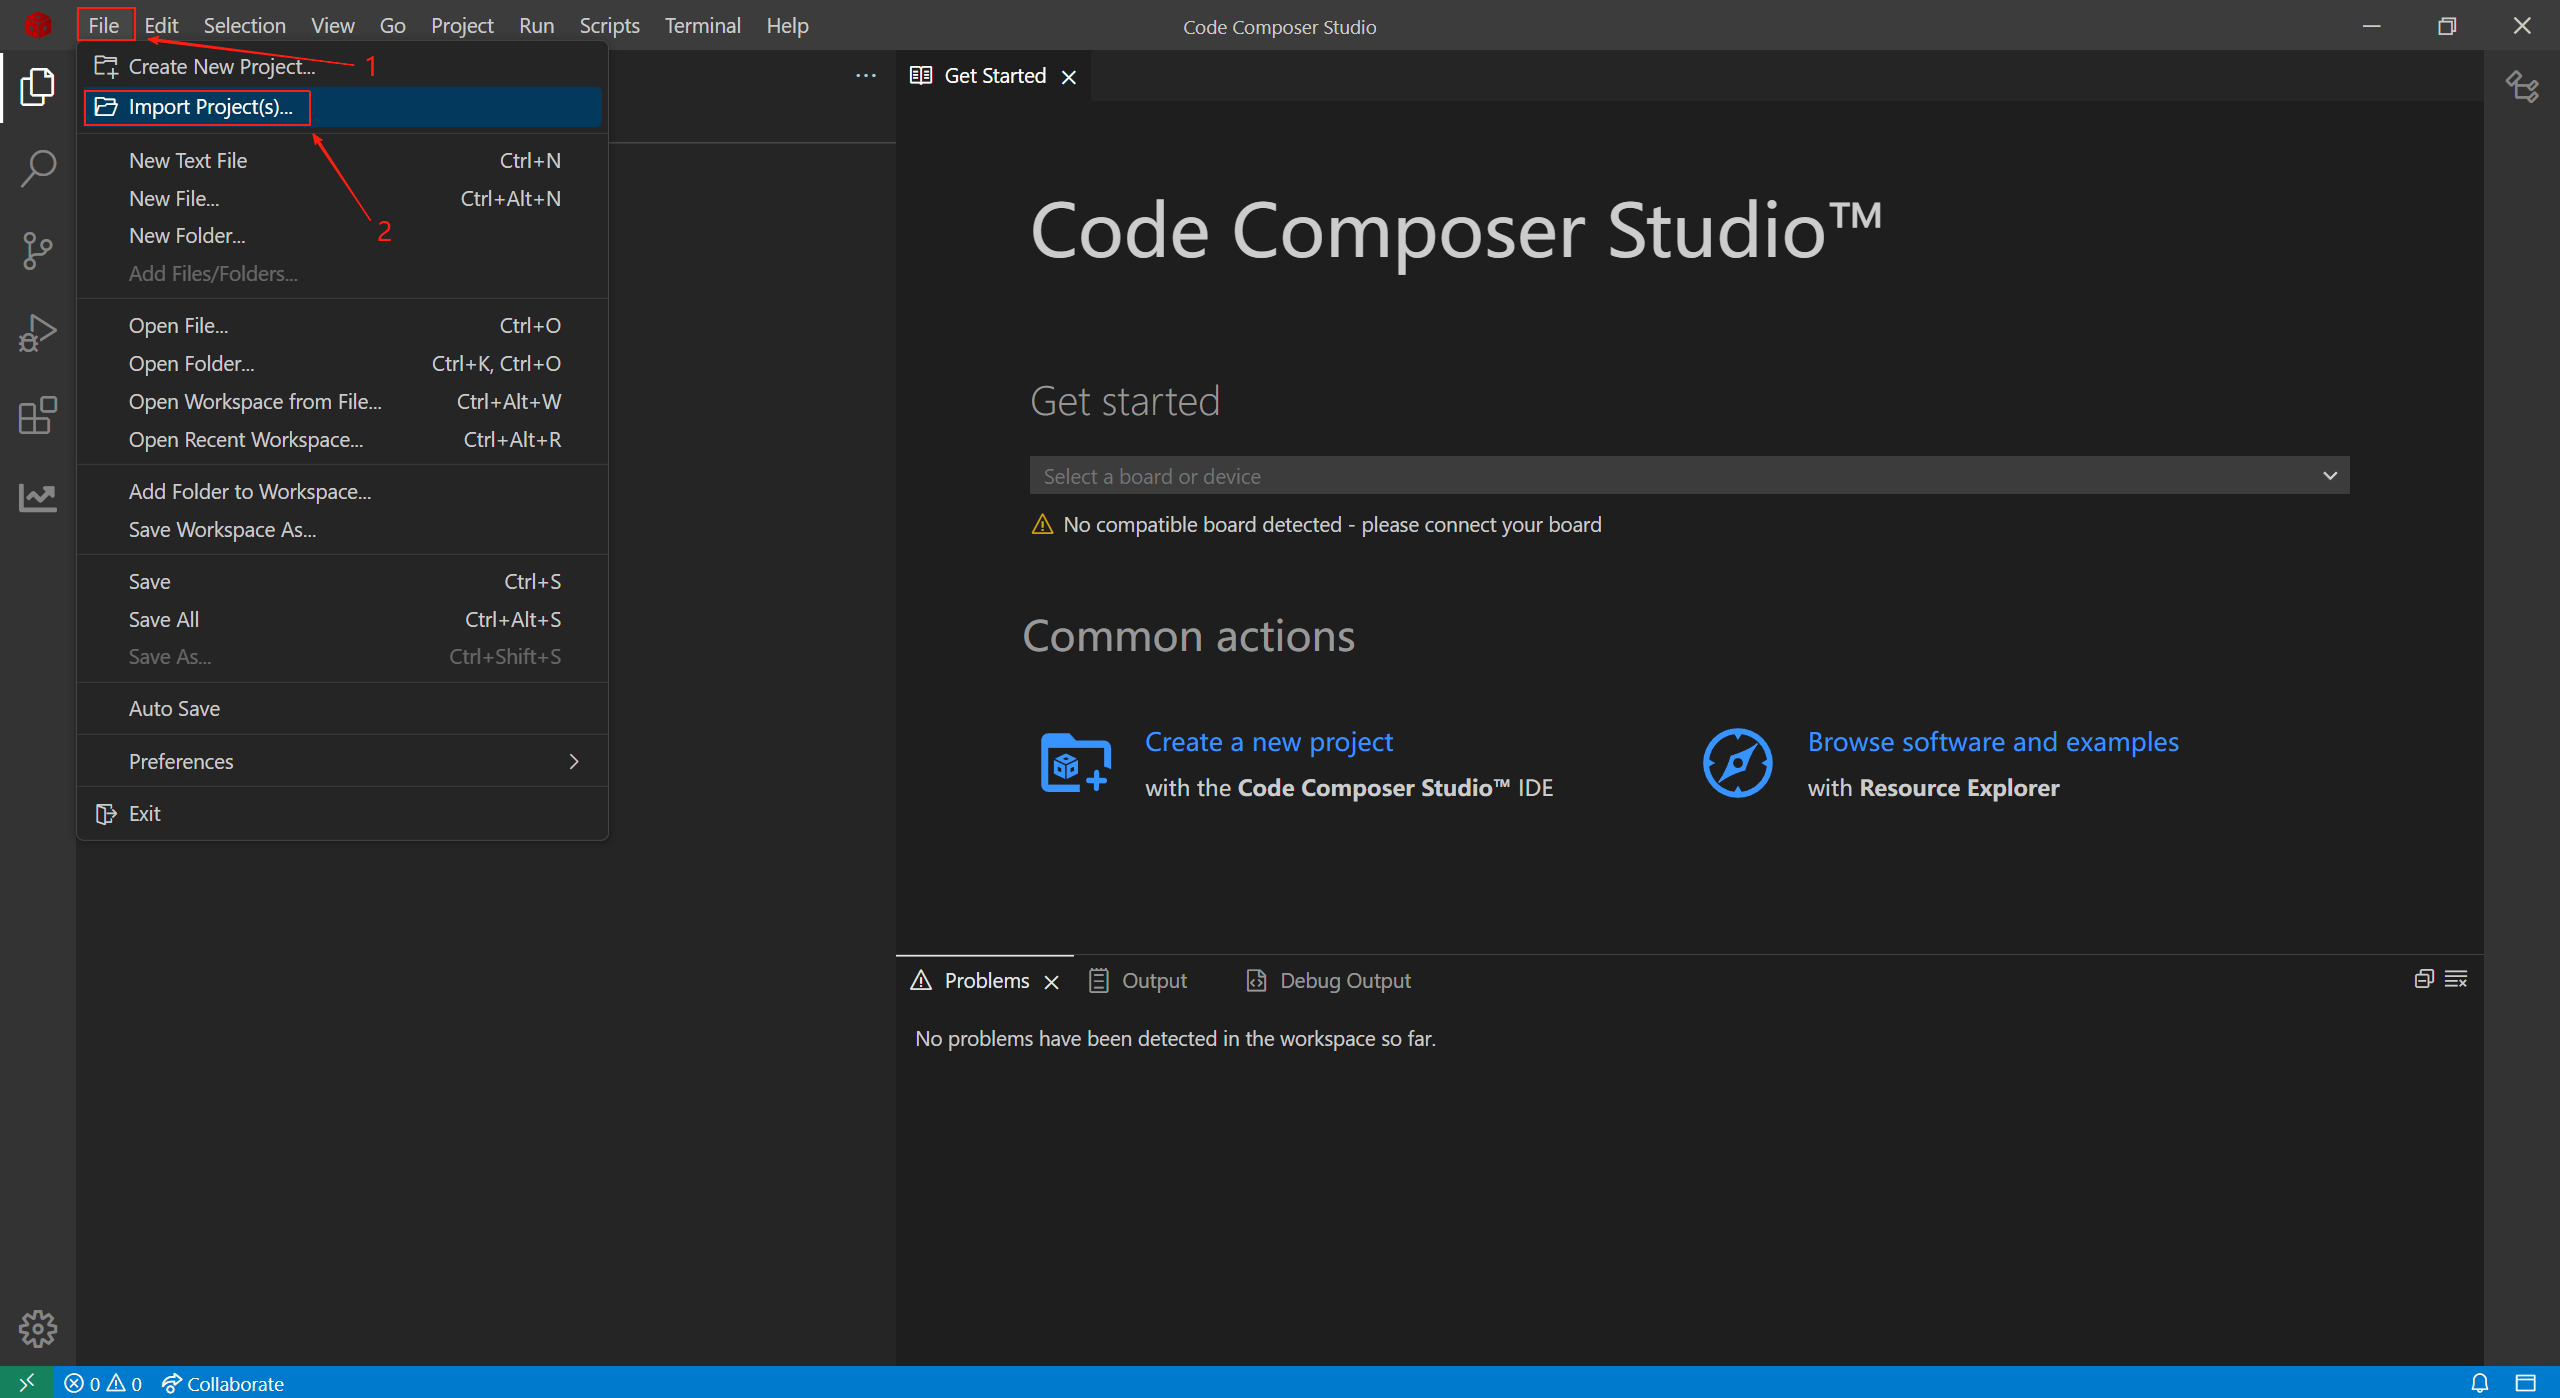The width and height of the screenshot is (2560, 1398).
Task: Click Browse software and examples link
Action: pos(1993,742)
